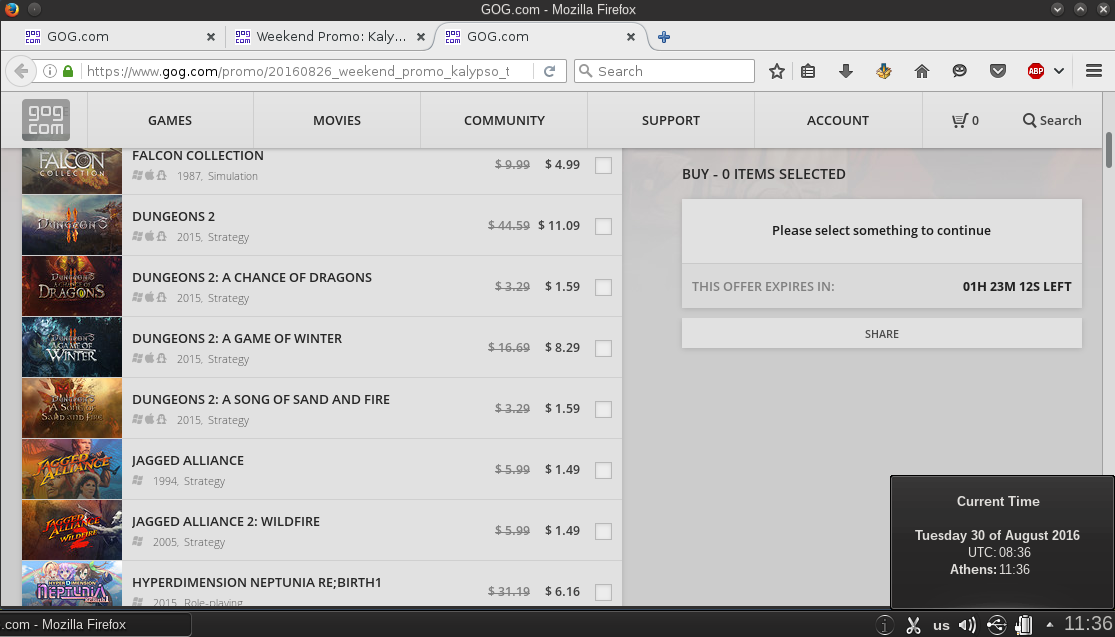Focus the browser Search box
Screen dimensions: 1115x637
pyautogui.click(x=664, y=71)
